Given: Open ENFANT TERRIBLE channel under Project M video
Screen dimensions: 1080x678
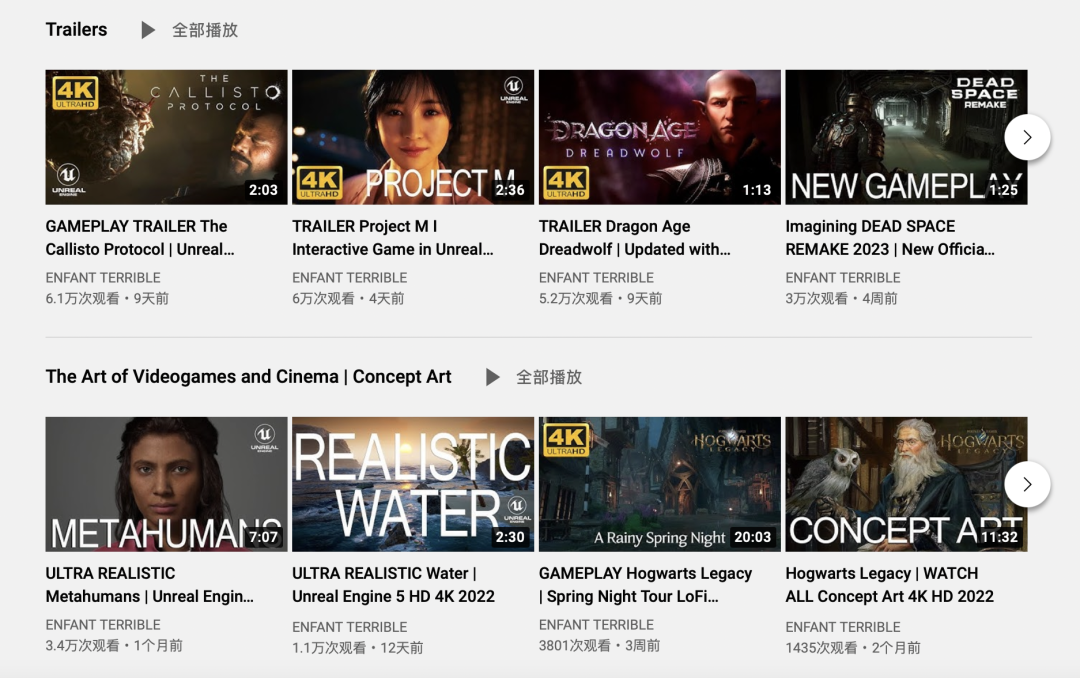Looking at the screenshot, I should pos(349,278).
